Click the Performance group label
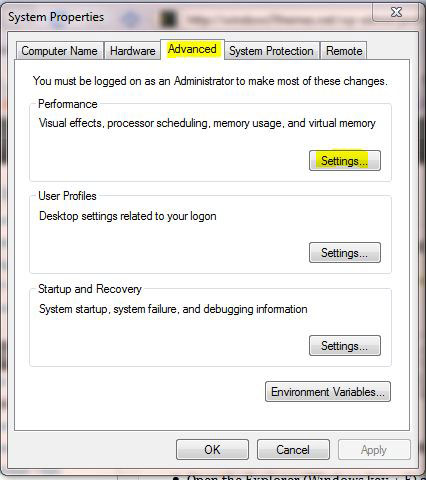The image size is (426, 480). [68, 104]
